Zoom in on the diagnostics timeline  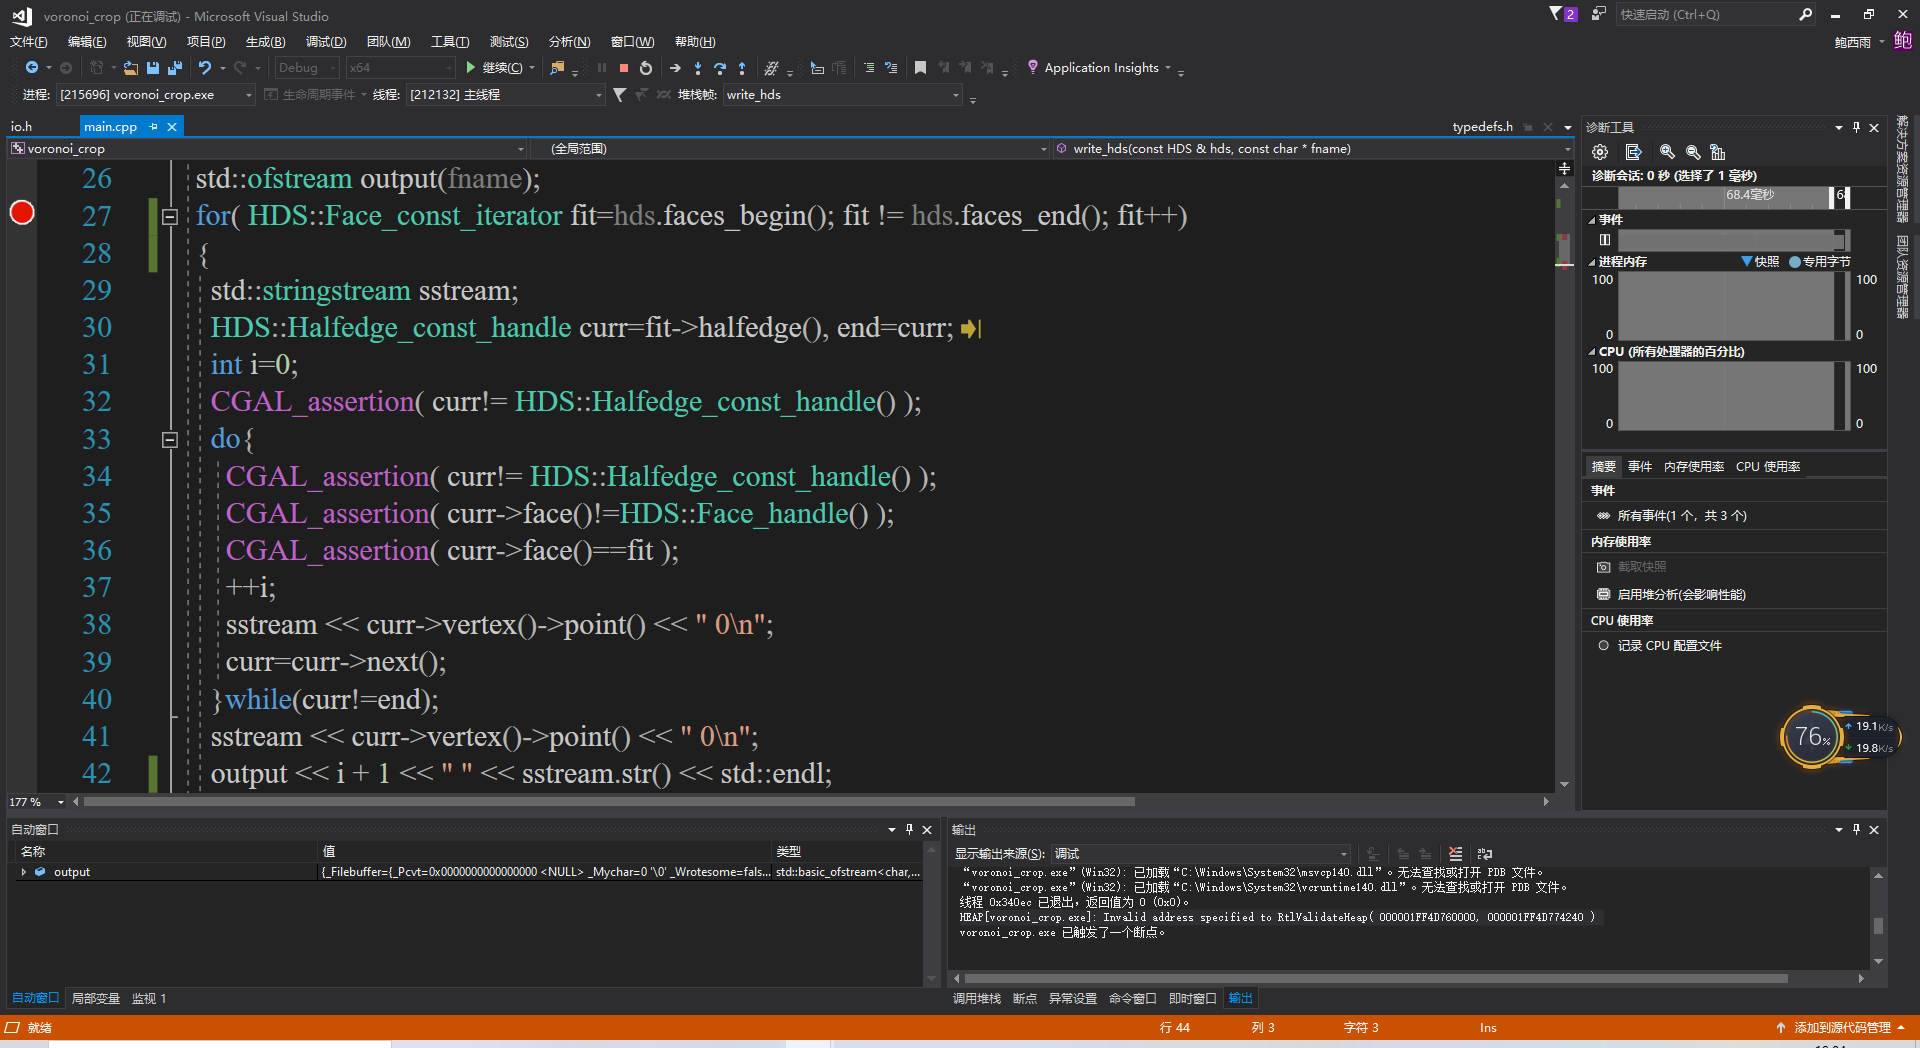tap(1667, 152)
